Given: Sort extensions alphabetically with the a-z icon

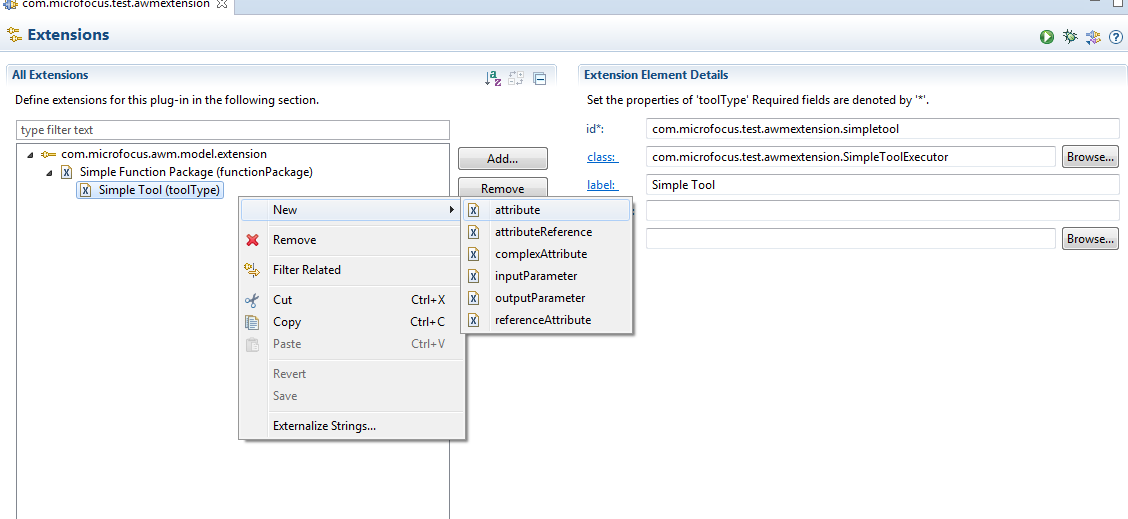Looking at the screenshot, I should [493, 78].
